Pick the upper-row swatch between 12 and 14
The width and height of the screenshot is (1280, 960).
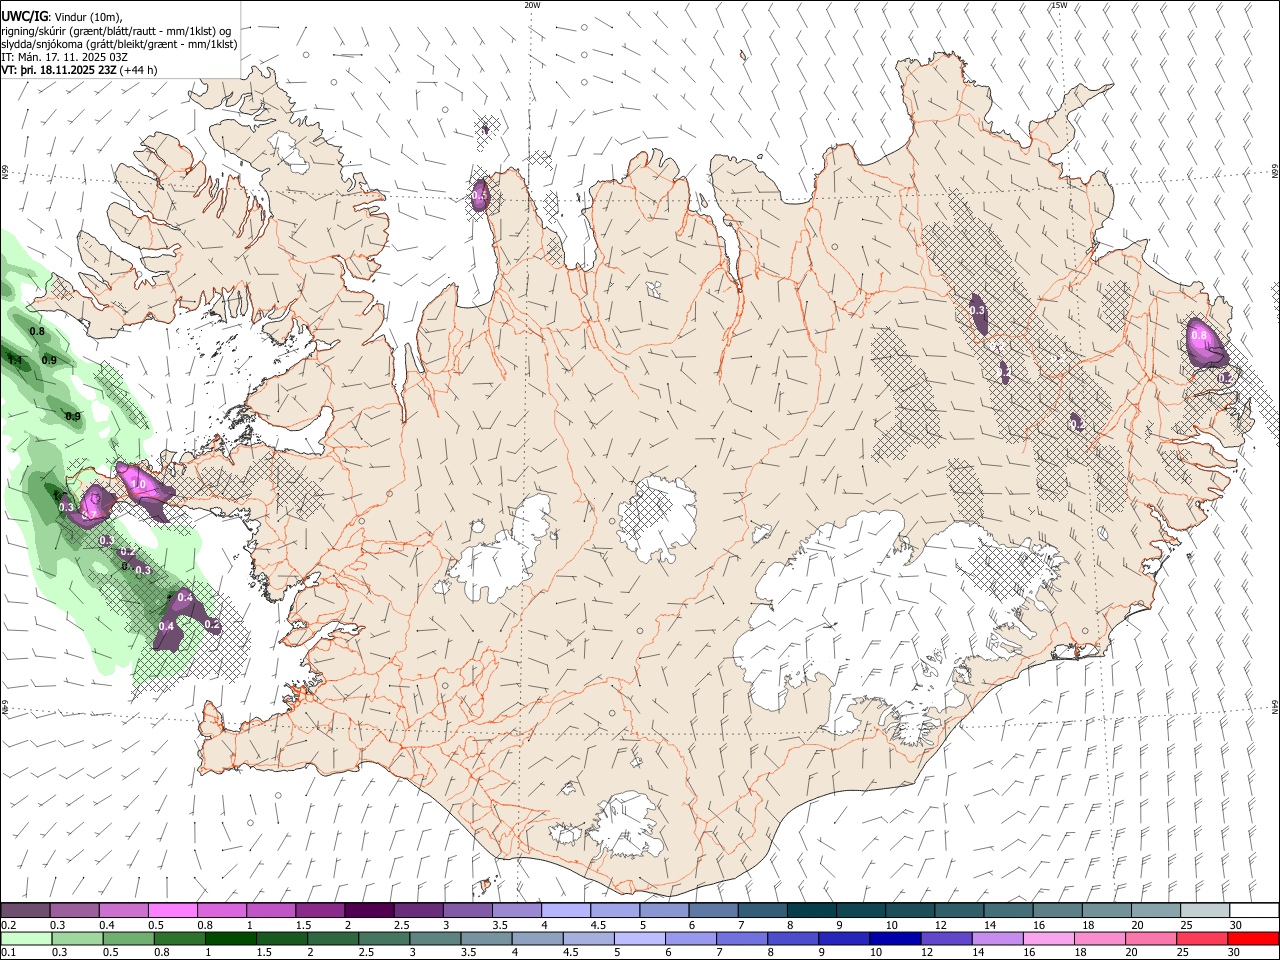point(960,910)
